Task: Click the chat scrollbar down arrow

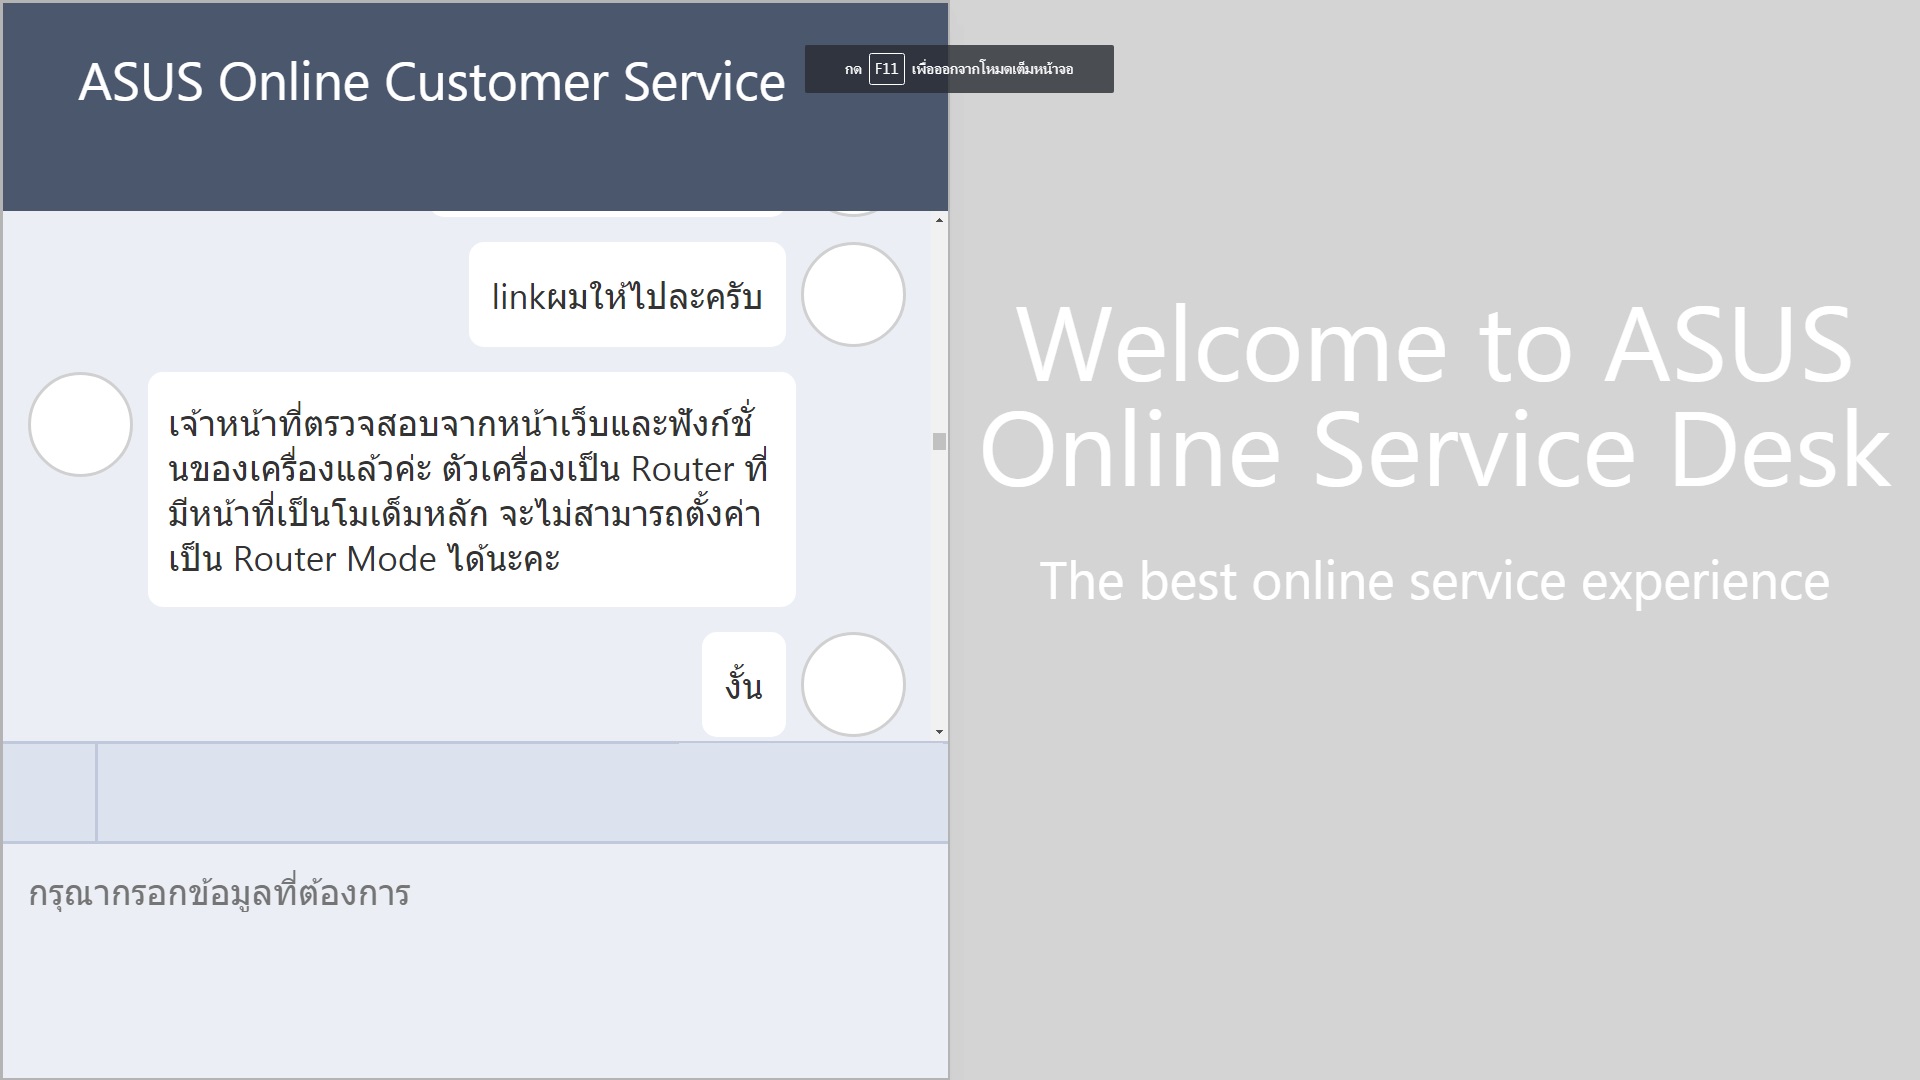Action: point(939,732)
